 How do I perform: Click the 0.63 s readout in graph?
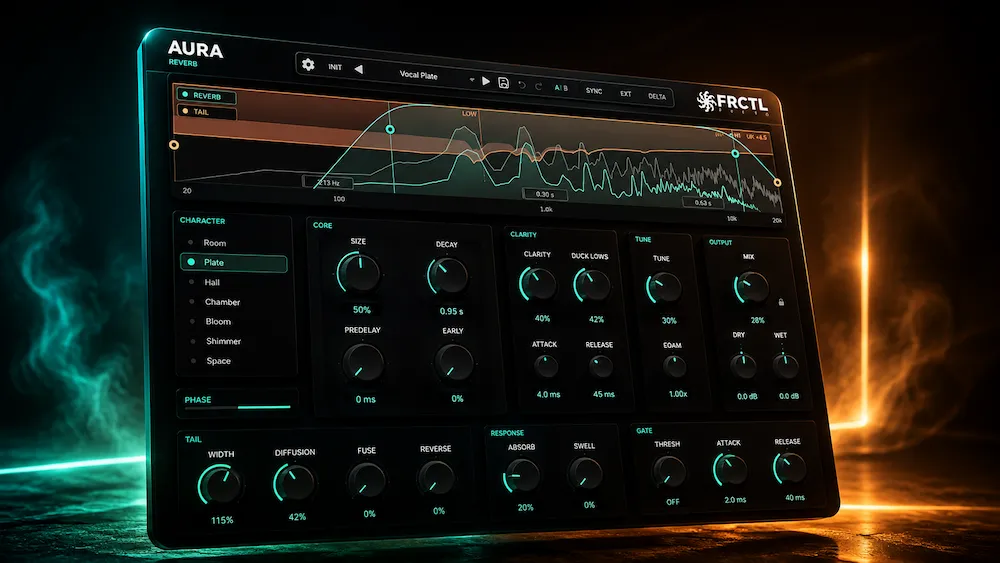coord(703,202)
